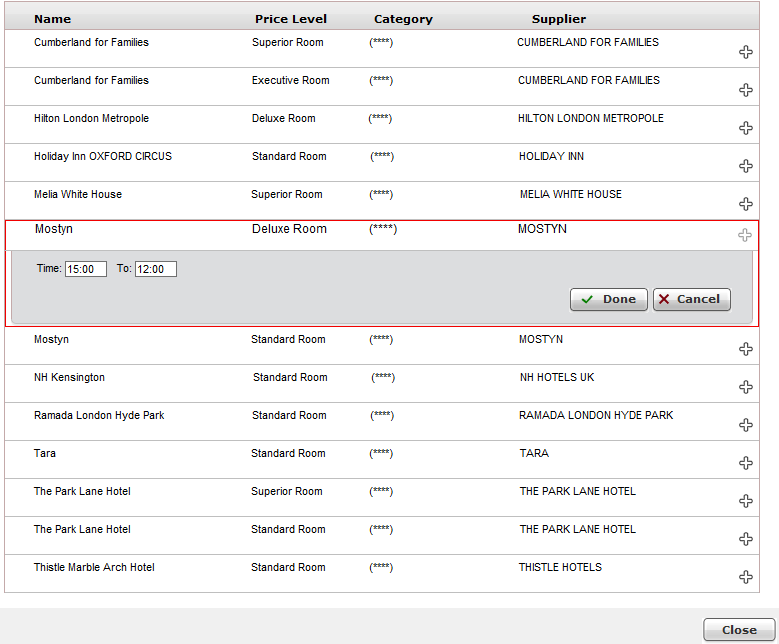Click plus icon for Melia White House
This screenshot has height=644, width=779.
(746, 204)
